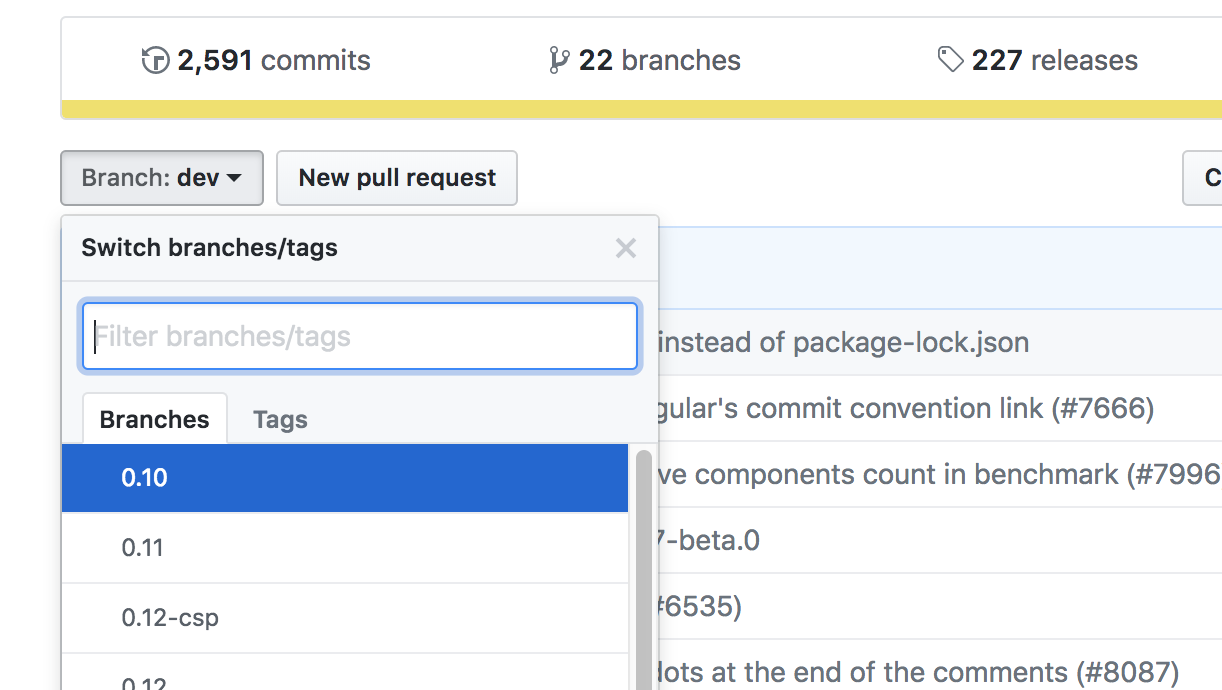Screen dimensions: 1222x690
Task: Focus the Filter branches/tags text field
Action: tap(360, 336)
